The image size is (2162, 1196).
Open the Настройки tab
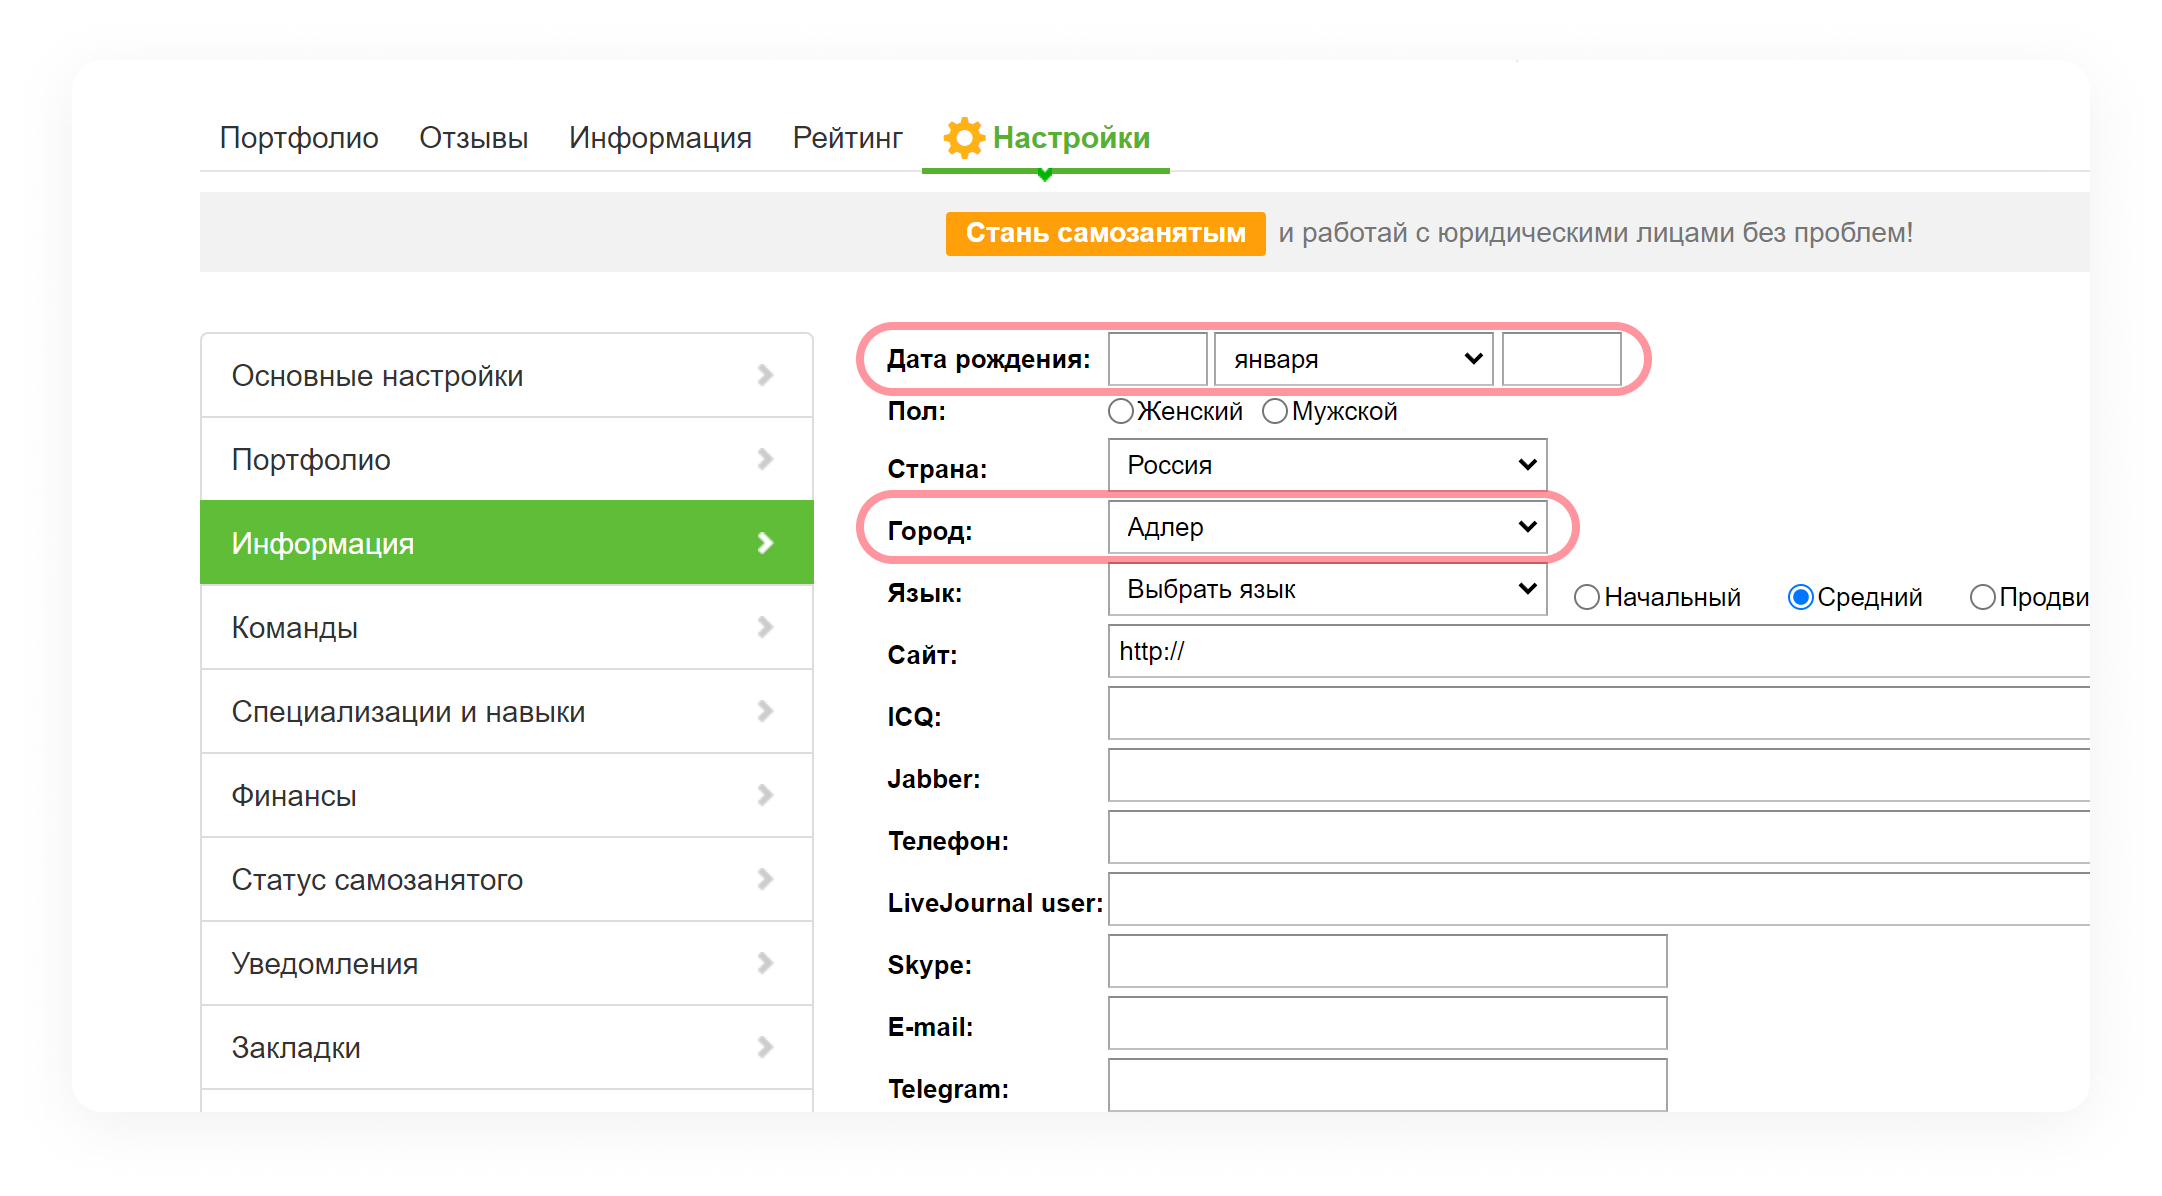(x=1047, y=138)
